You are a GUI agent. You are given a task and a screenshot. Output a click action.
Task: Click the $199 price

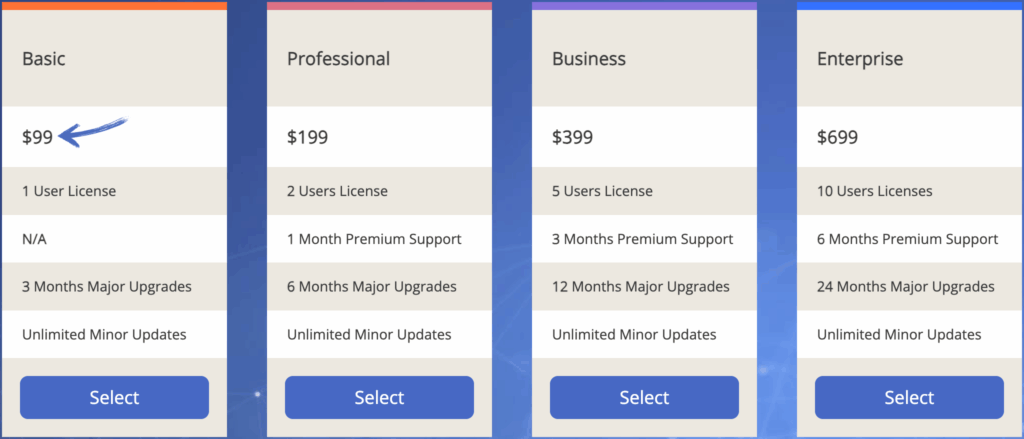(307, 138)
